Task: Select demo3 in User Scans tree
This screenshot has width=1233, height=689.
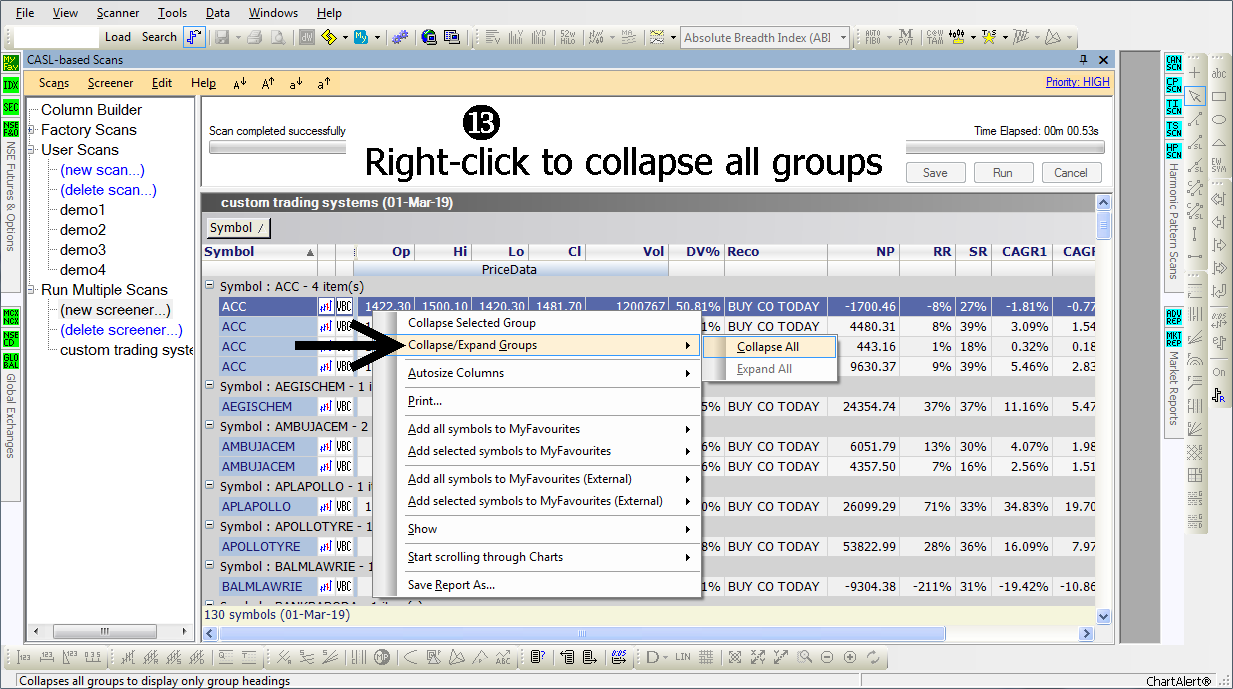Action: click(x=83, y=250)
